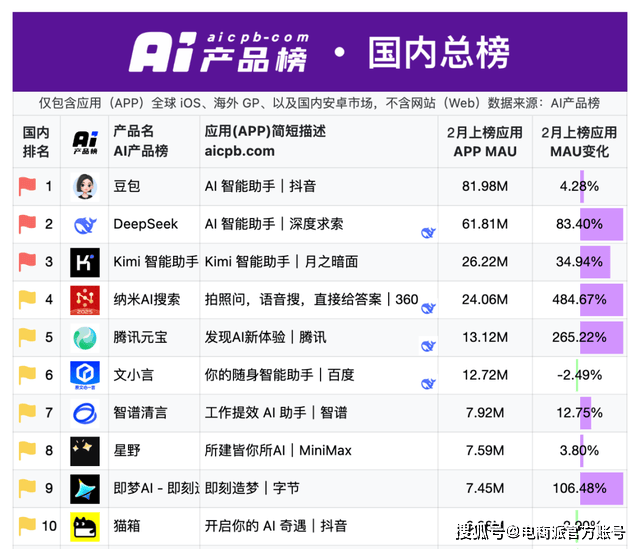This screenshot has height=549, width=640.
Task: Click the 2月上榜应用 APP MAU header
Action: (485, 142)
